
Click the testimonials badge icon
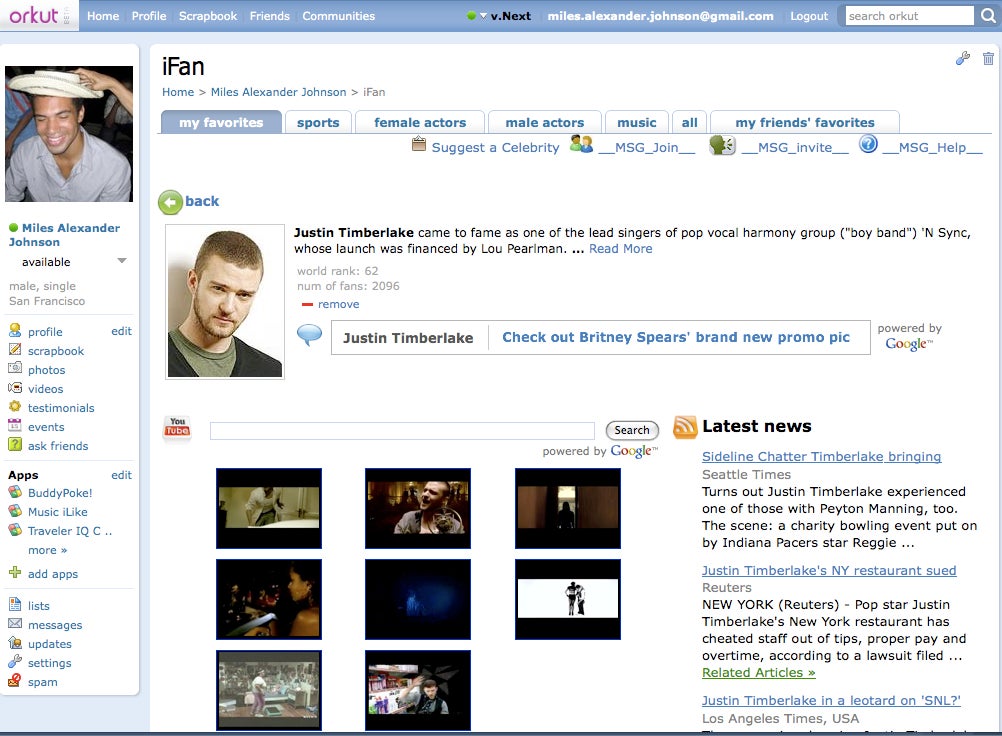15,406
